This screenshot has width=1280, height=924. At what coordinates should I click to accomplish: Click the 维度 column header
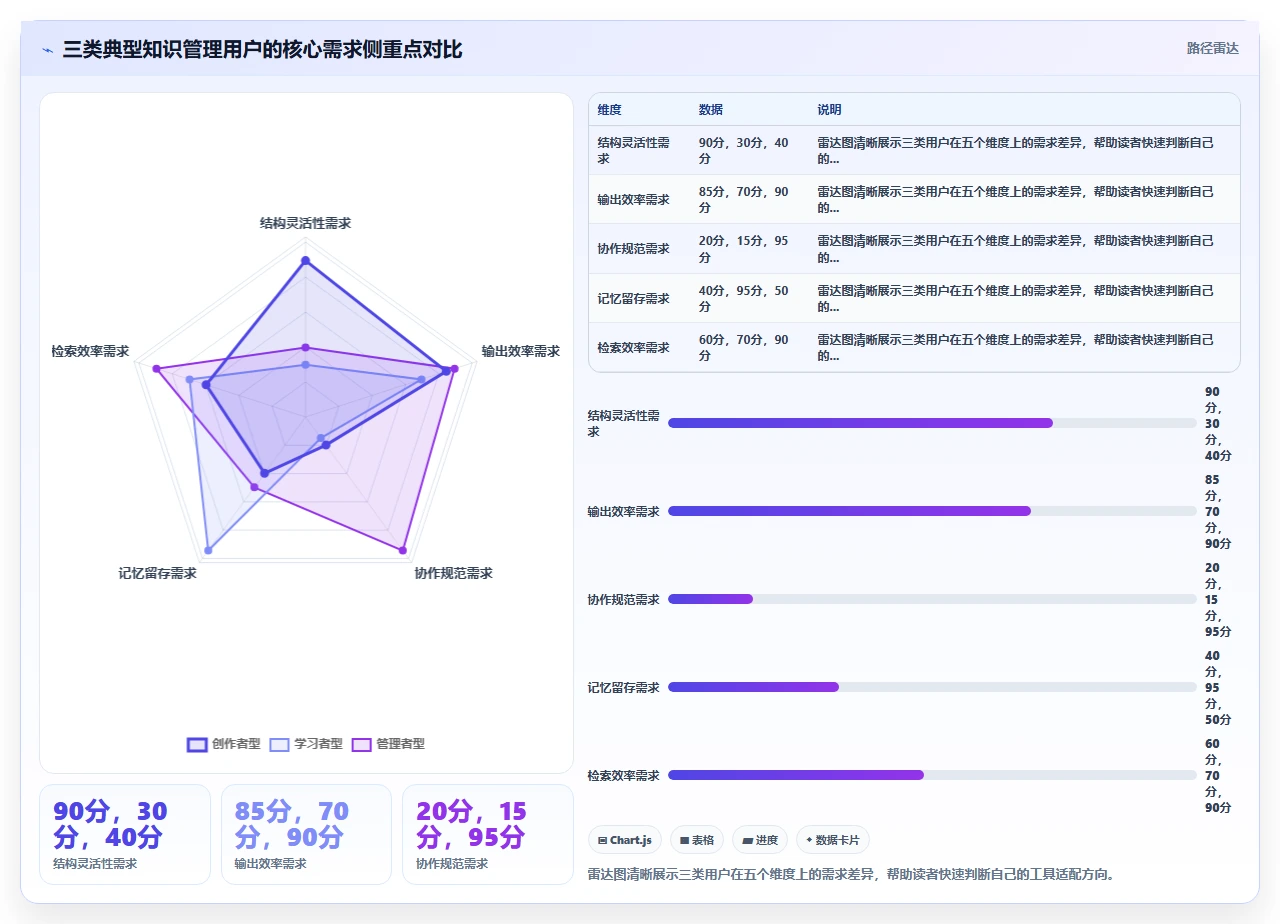609,109
